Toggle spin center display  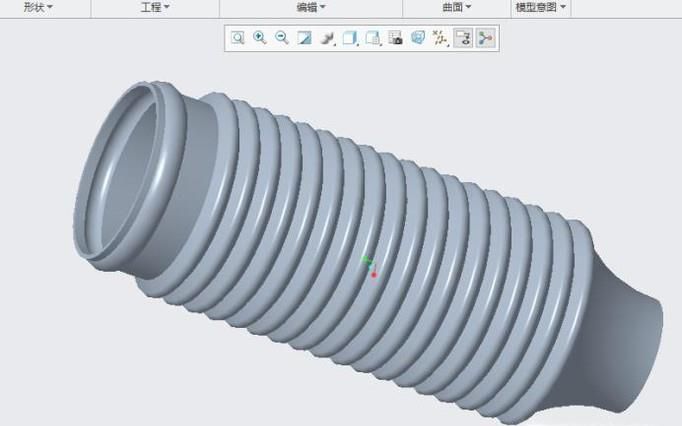point(485,38)
